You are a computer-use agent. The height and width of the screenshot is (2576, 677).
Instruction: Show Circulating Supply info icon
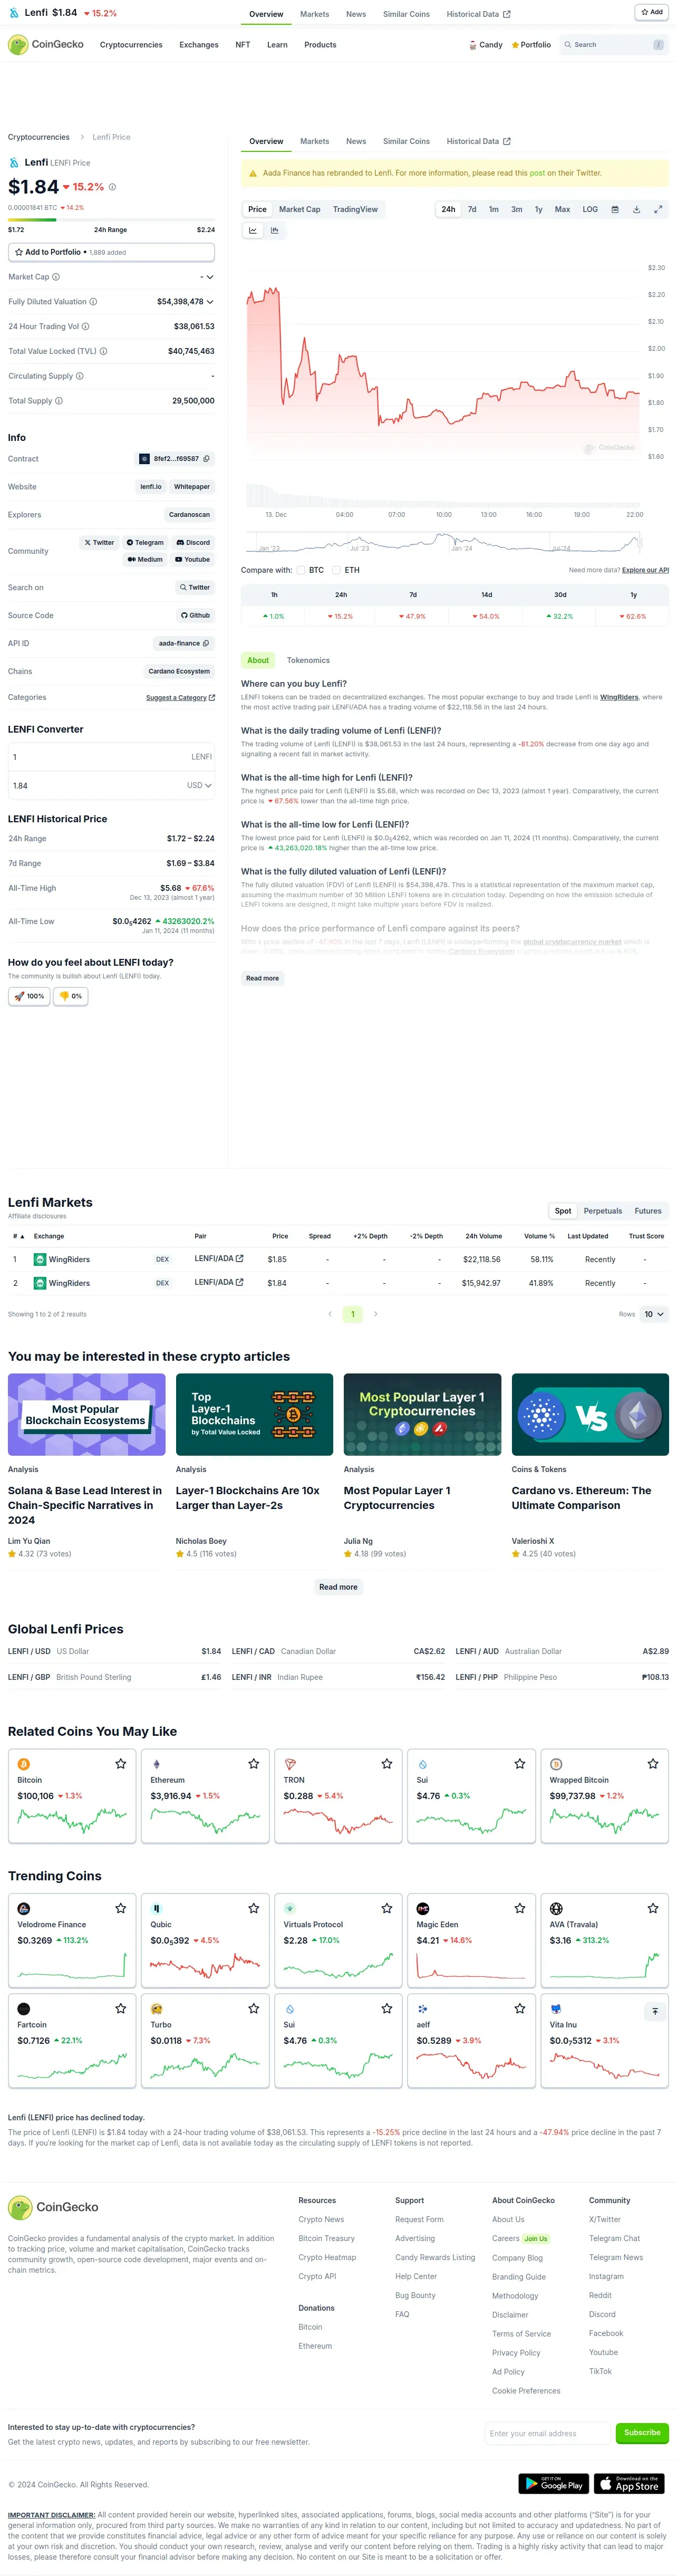(x=80, y=376)
